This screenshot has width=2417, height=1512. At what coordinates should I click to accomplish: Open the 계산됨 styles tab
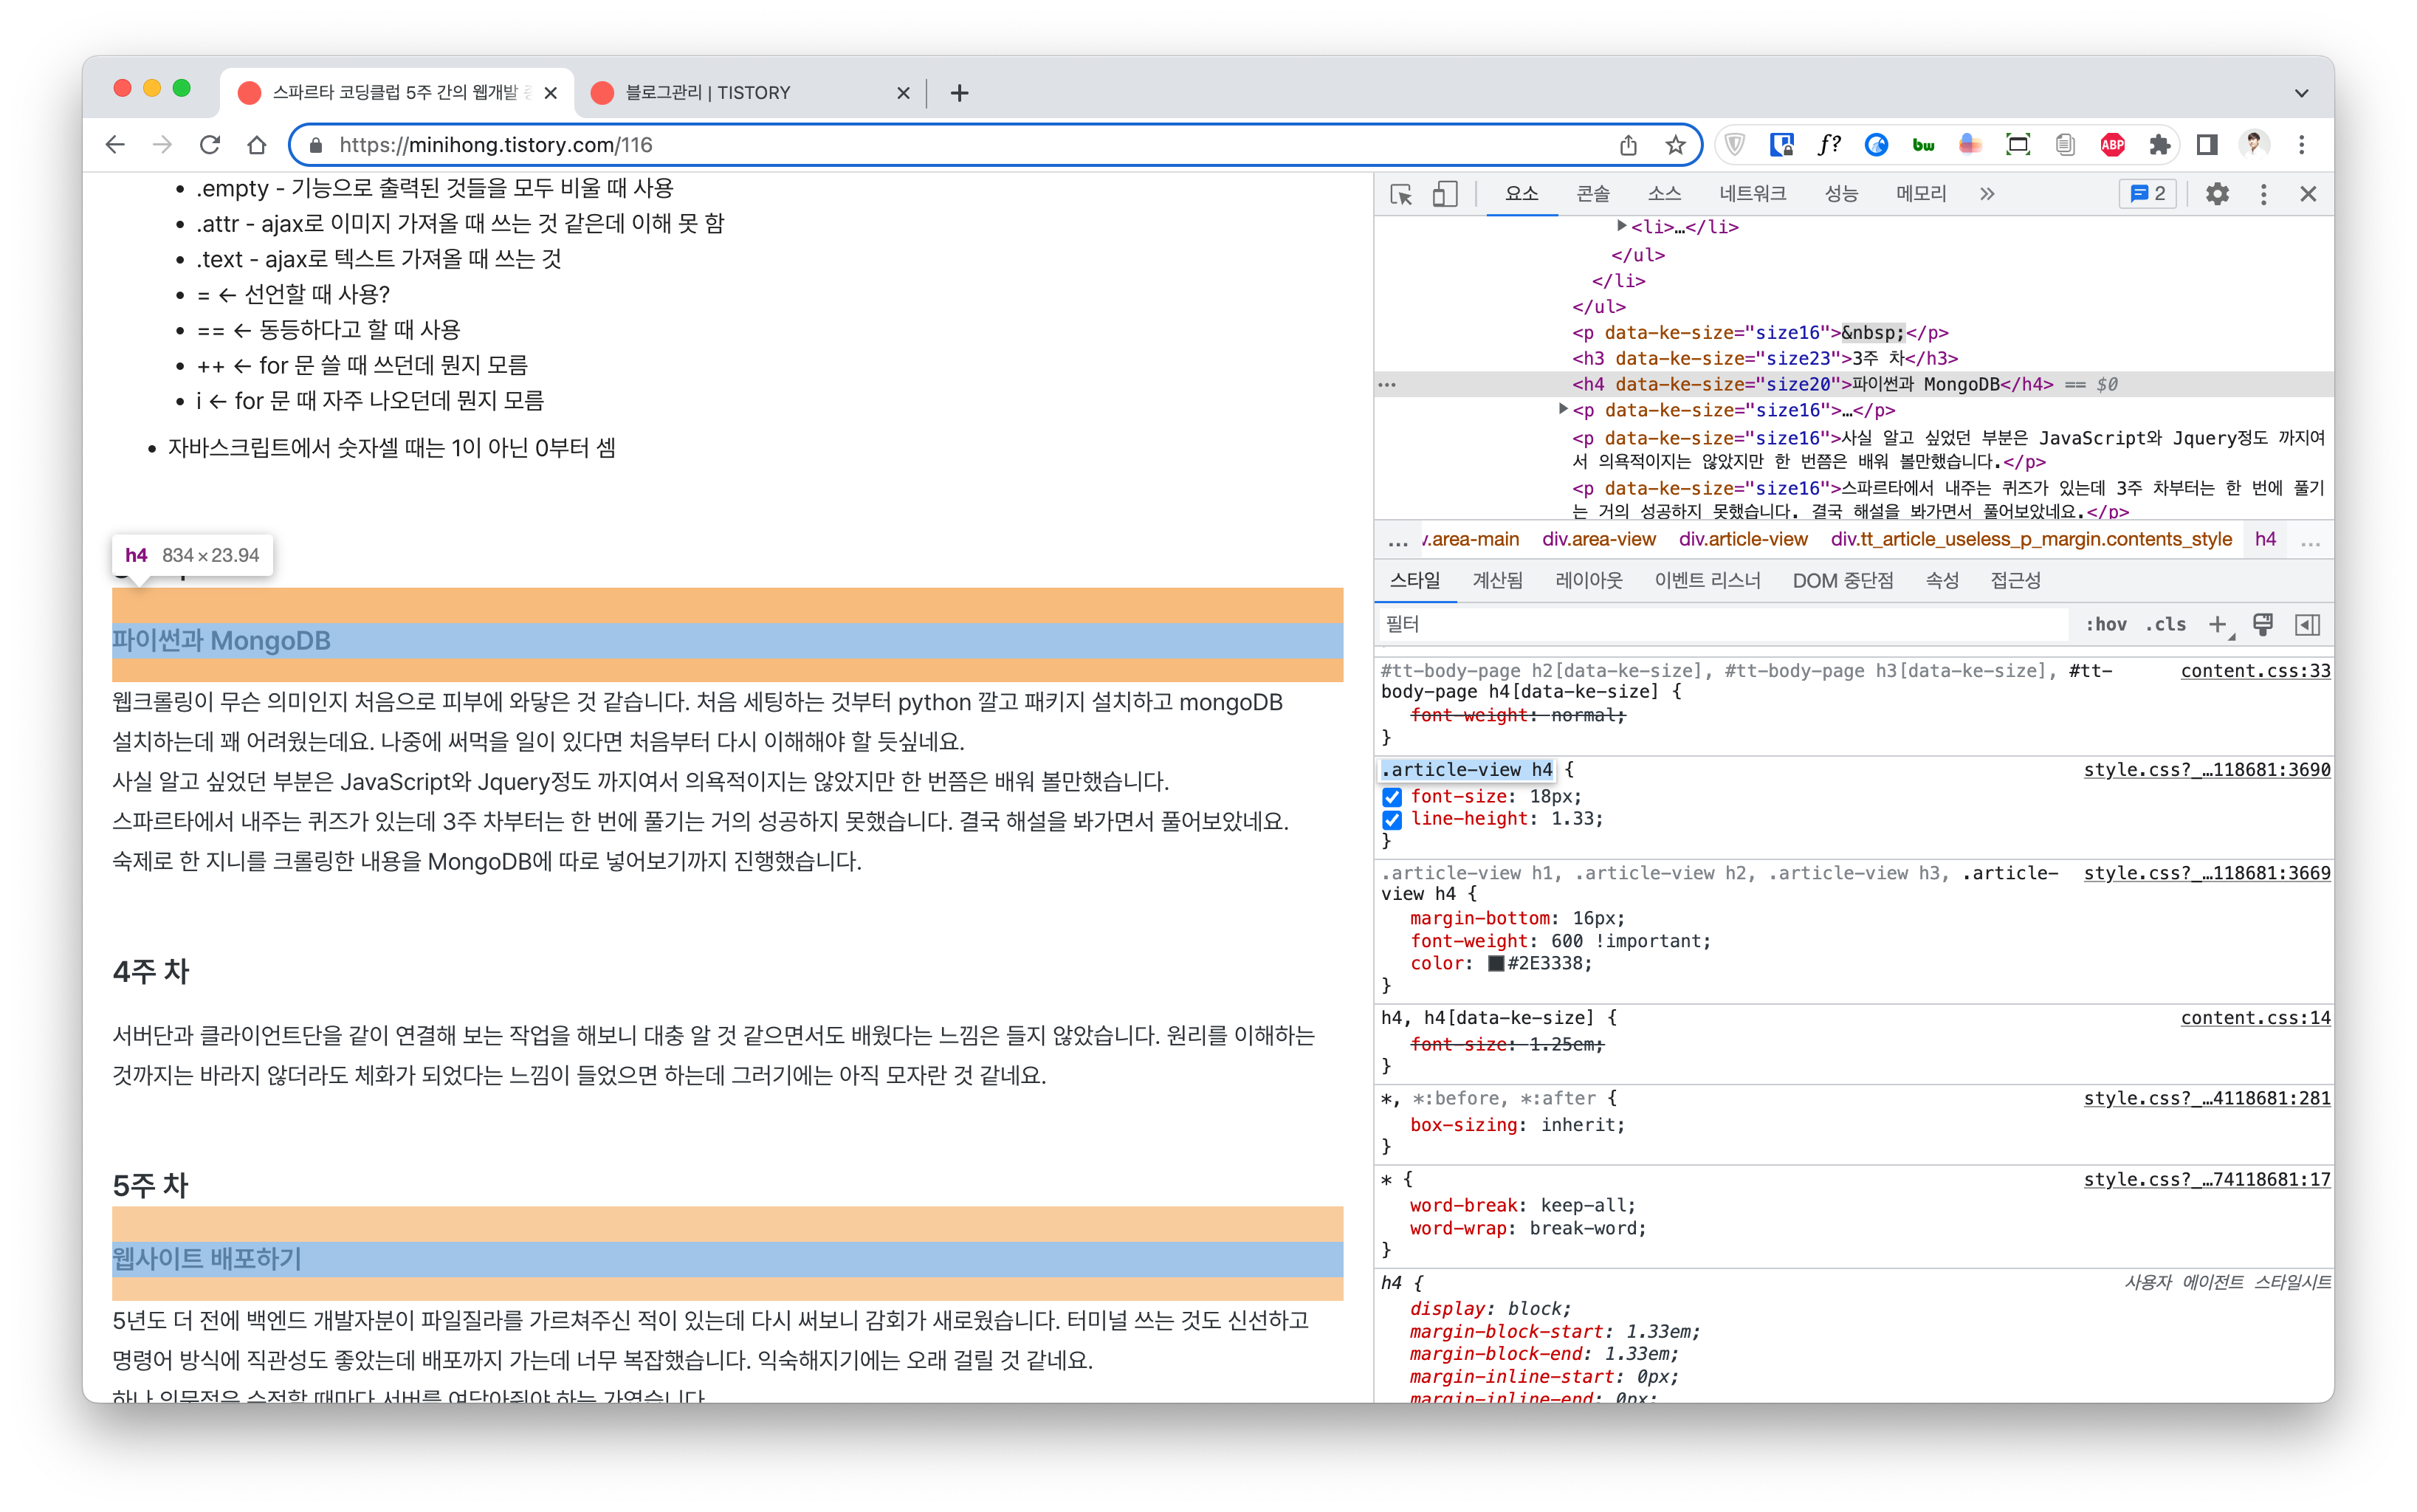click(x=1497, y=580)
